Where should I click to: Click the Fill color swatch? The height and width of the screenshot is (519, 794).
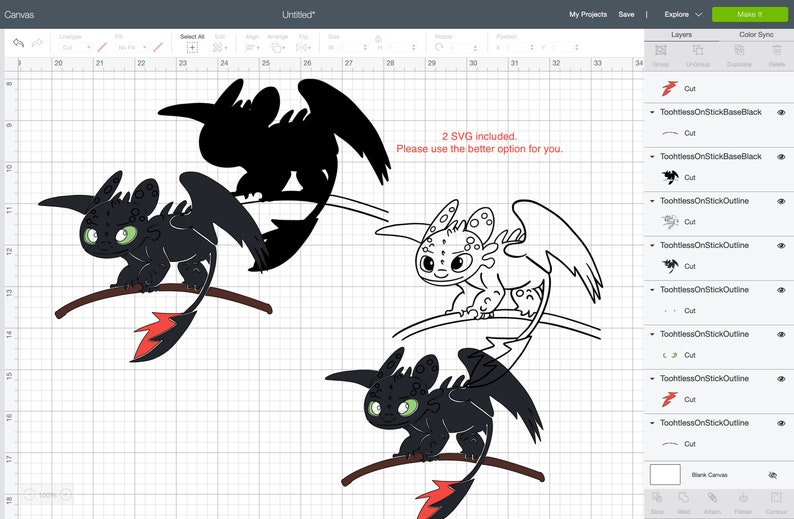point(158,48)
